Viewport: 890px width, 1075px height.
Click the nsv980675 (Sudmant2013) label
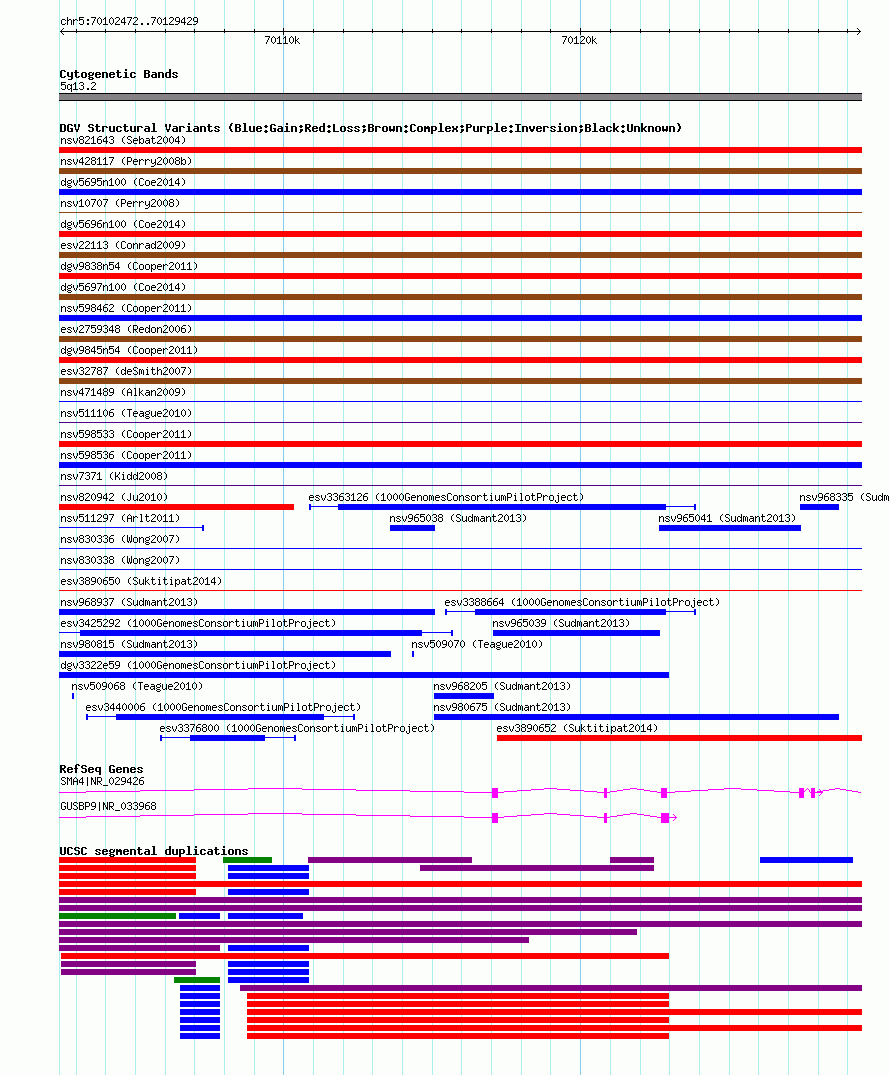502,708
